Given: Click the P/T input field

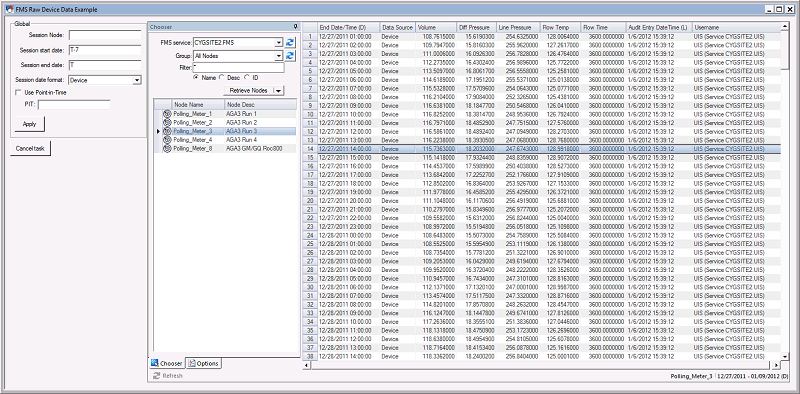Looking at the screenshot, I should tap(74, 105).
